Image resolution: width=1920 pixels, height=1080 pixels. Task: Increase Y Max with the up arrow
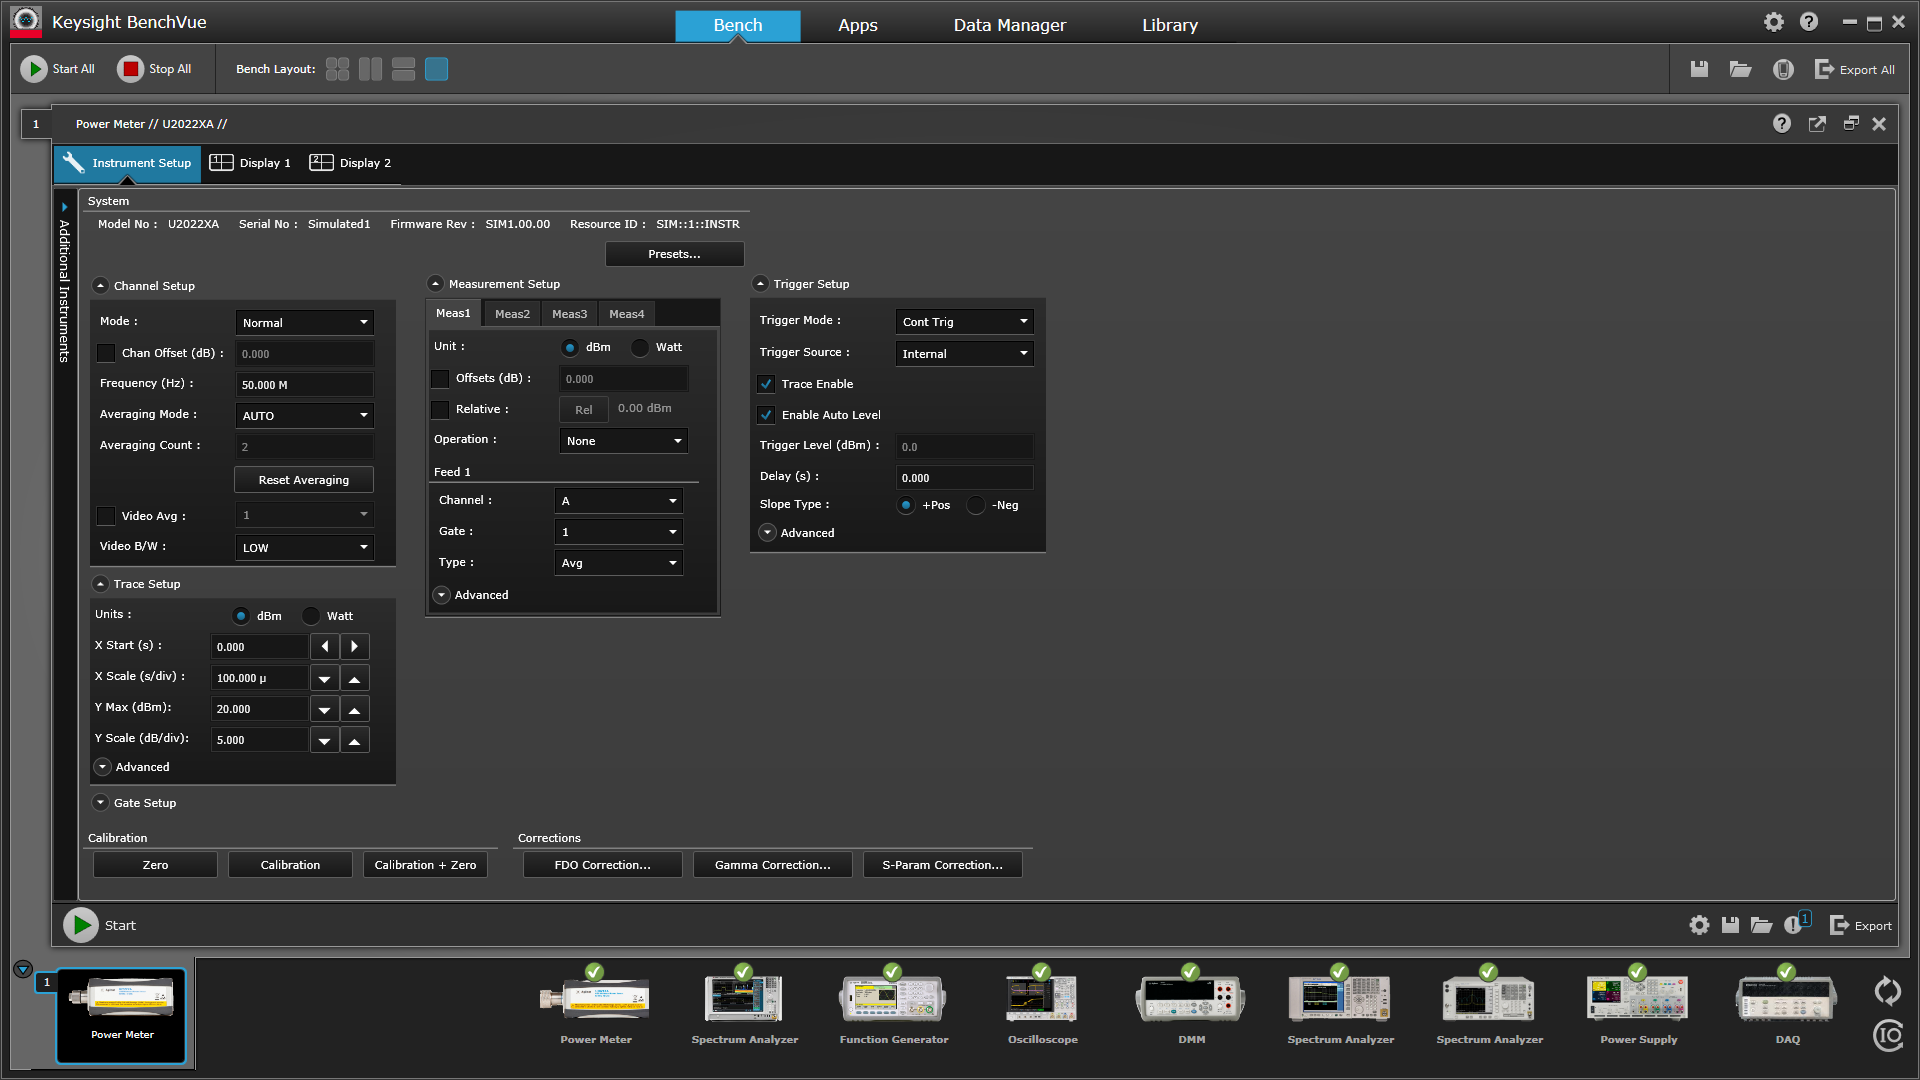[x=354, y=710]
